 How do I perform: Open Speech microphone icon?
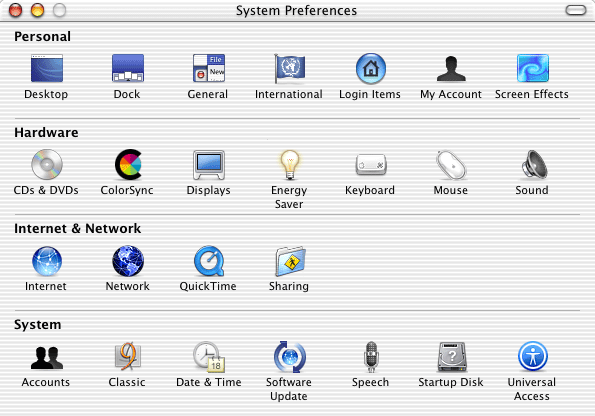tap(371, 357)
